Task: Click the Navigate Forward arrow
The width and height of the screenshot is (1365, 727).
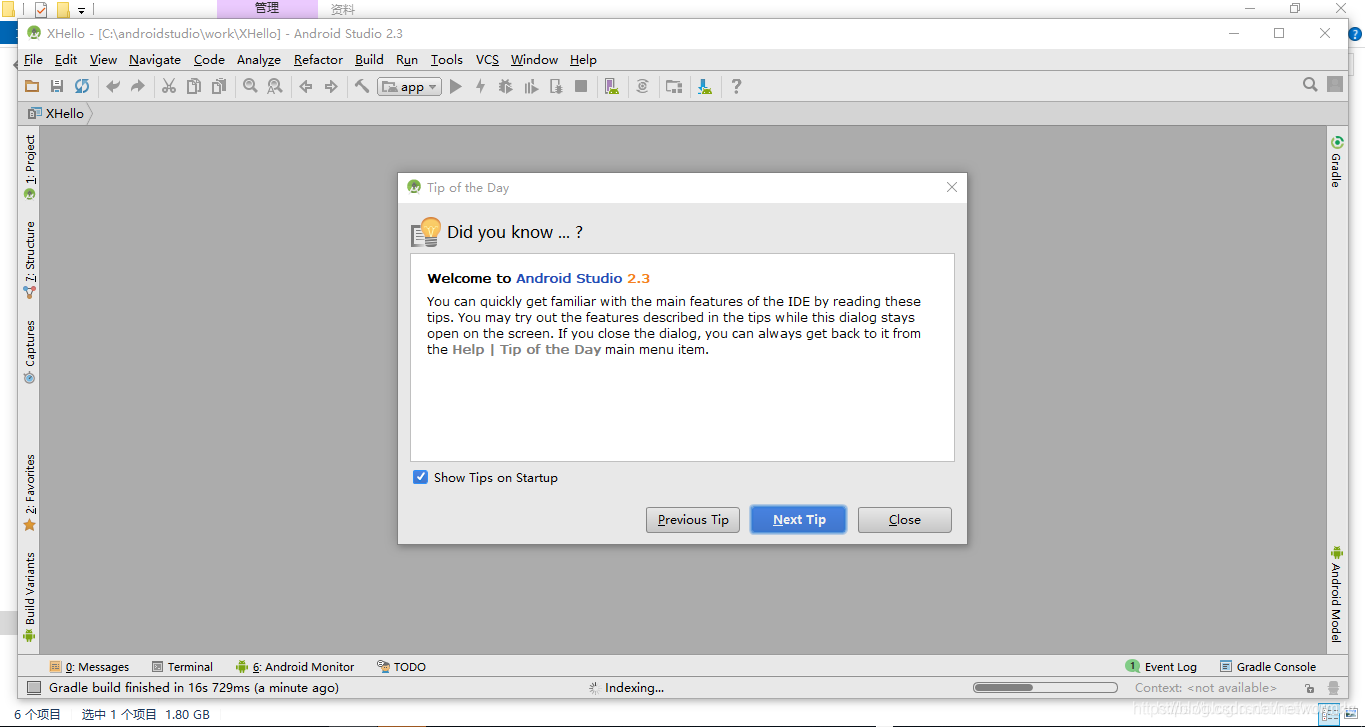Action: point(331,87)
